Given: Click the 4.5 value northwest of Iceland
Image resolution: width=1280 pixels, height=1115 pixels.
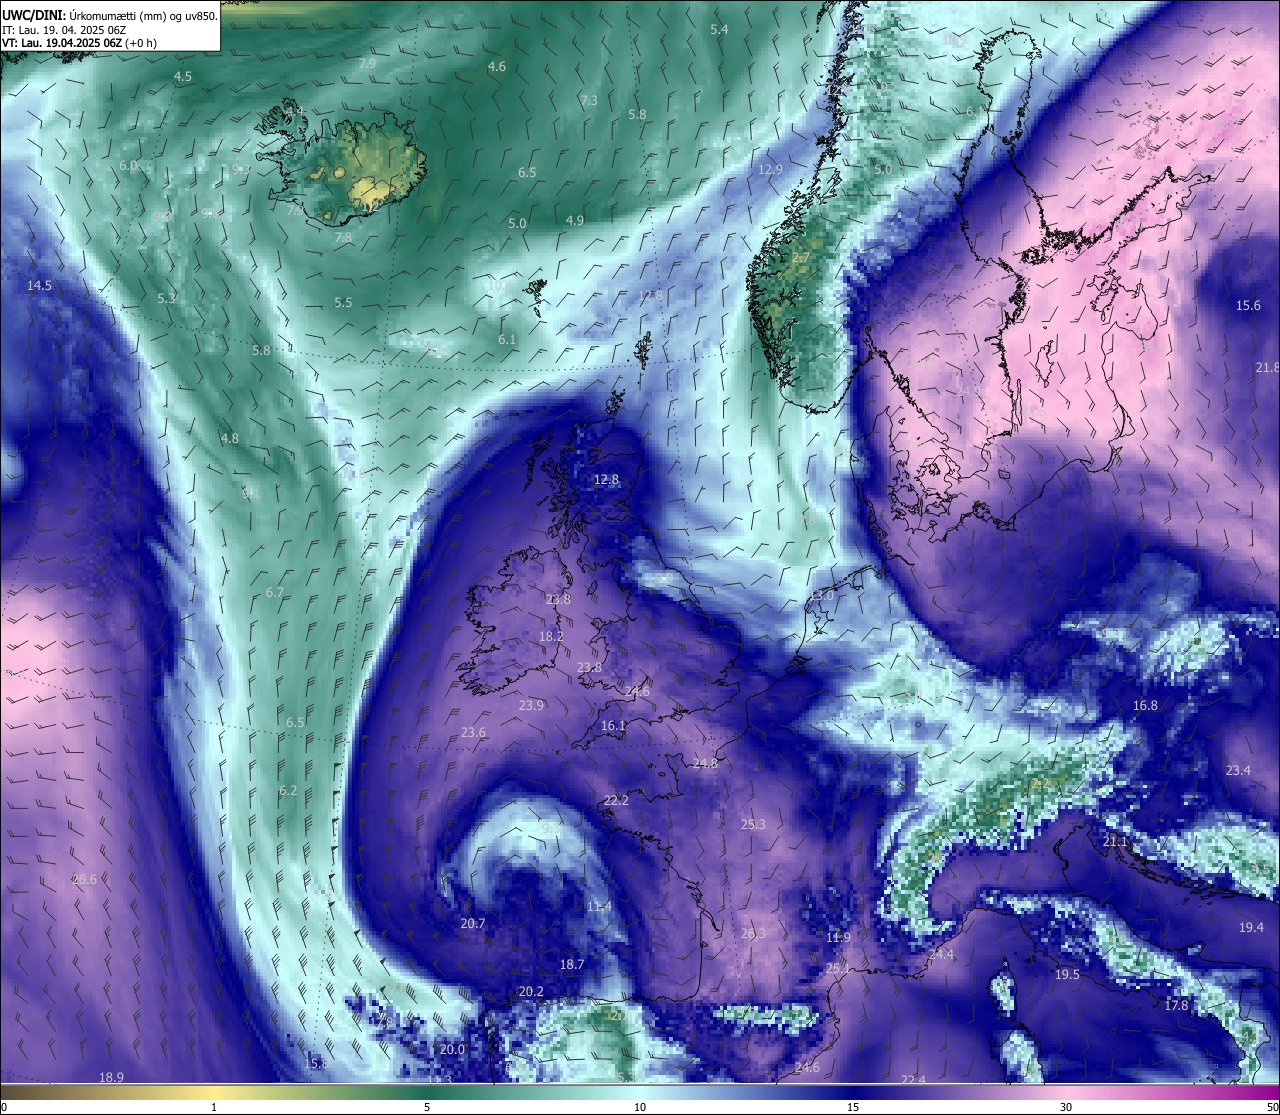Looking at the screenshot, I should pos(183,77).
